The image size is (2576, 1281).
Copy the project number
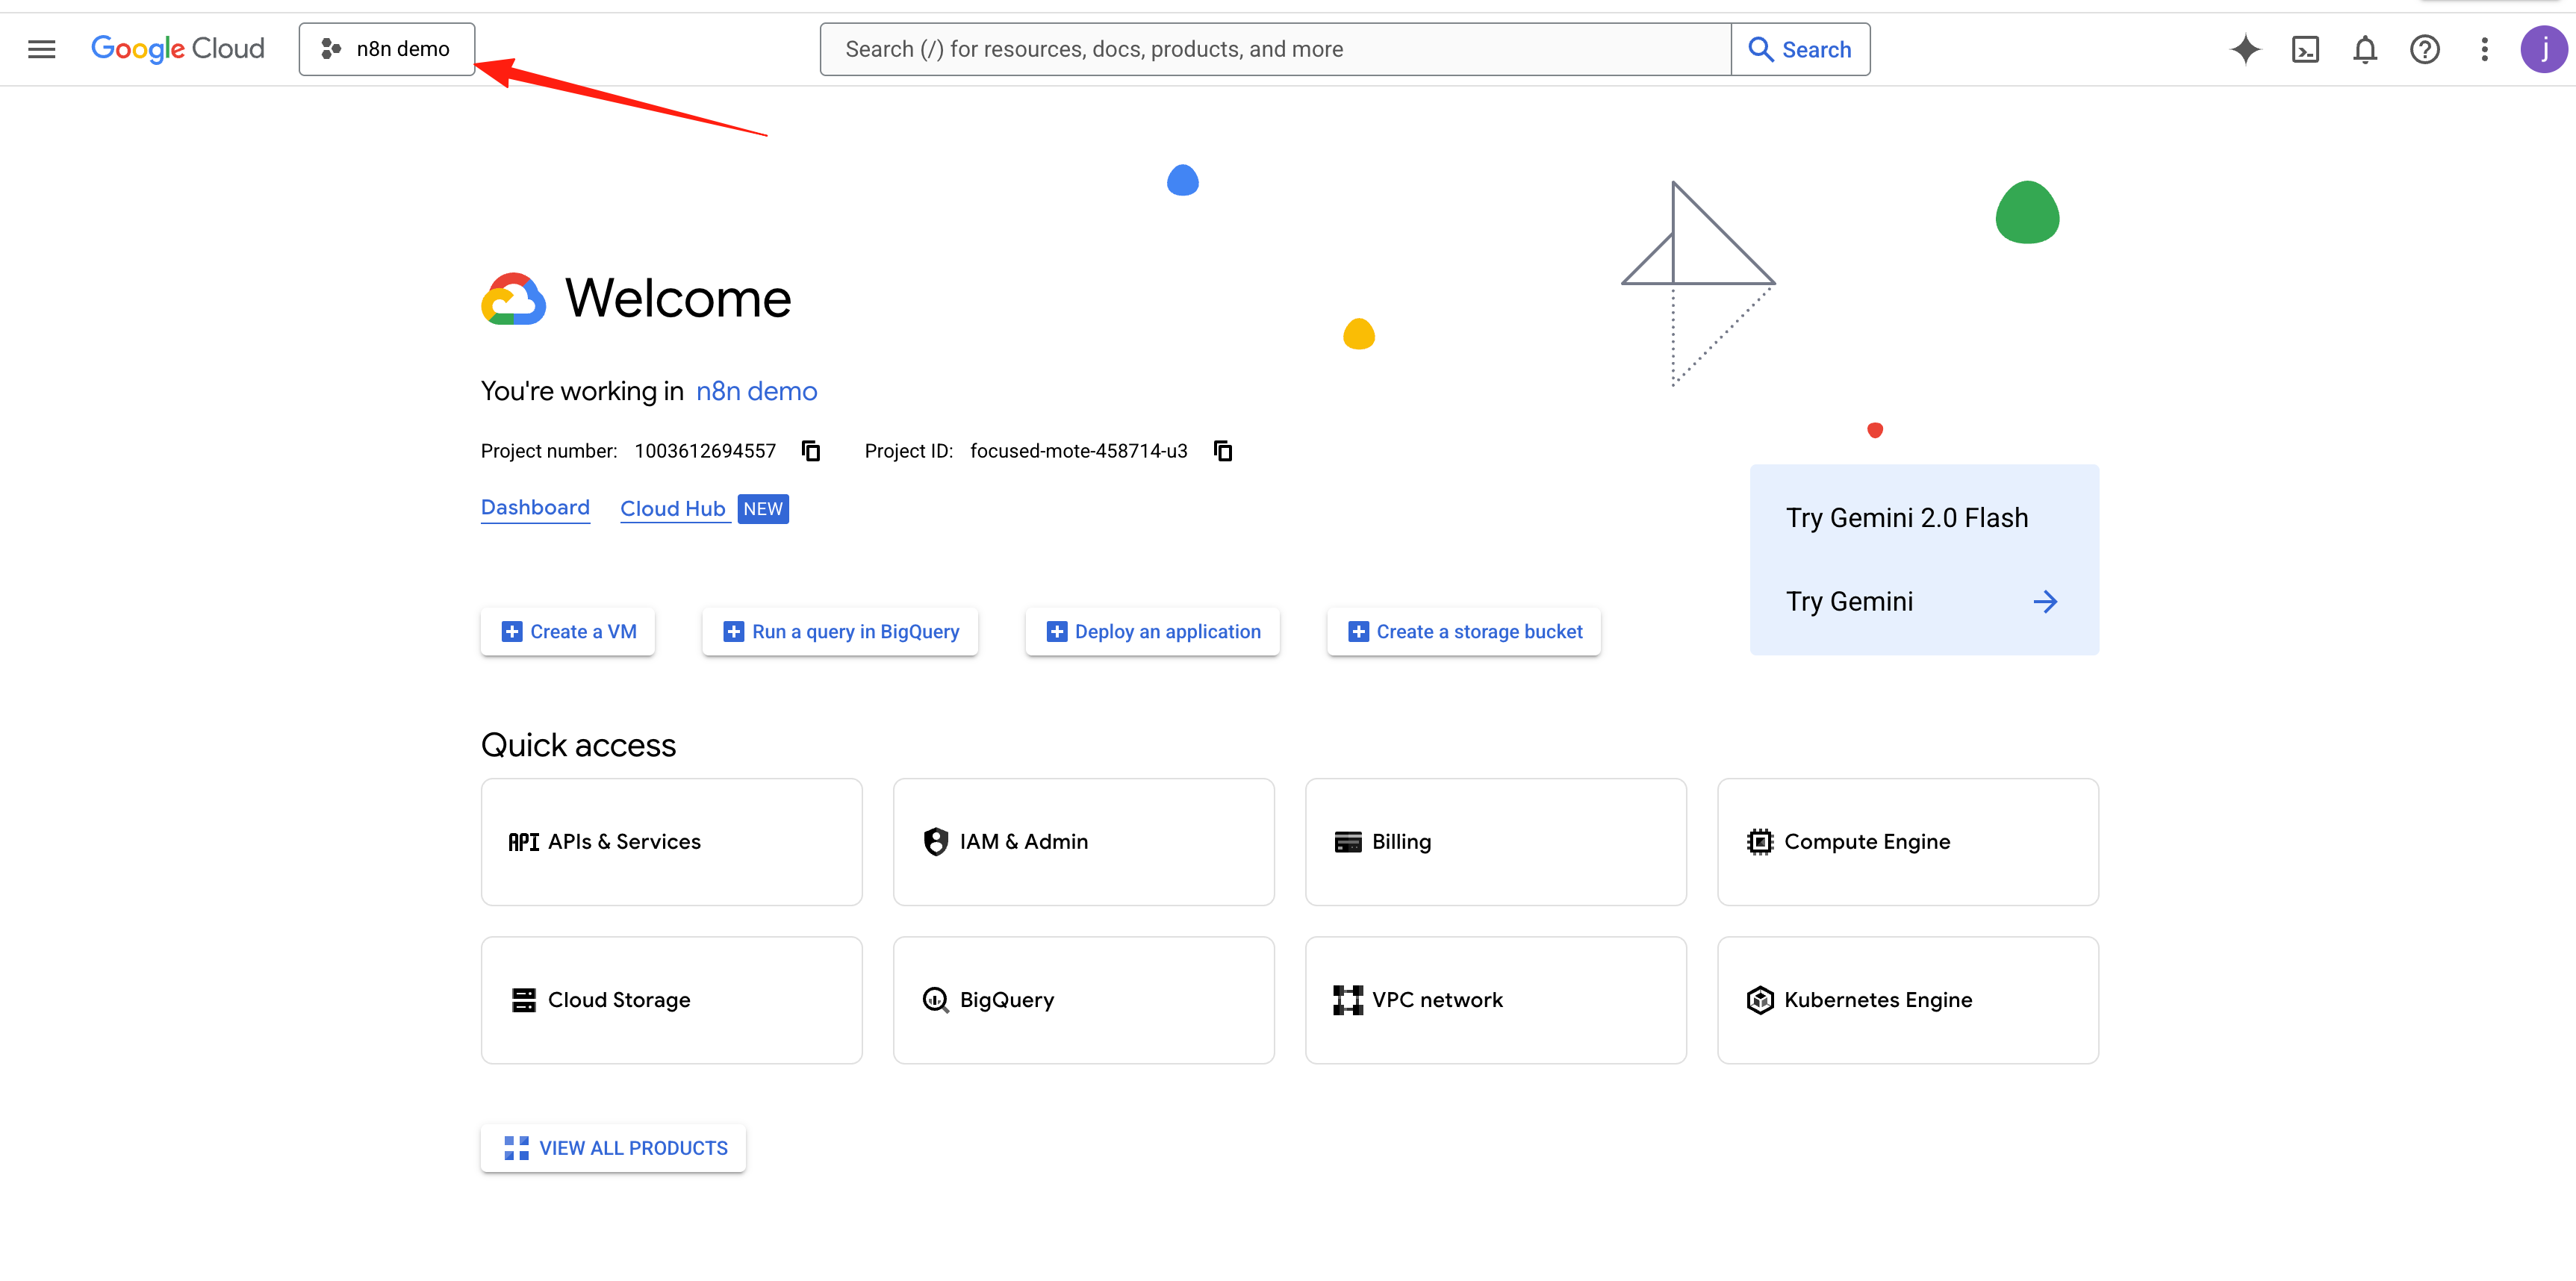[811, 451]
